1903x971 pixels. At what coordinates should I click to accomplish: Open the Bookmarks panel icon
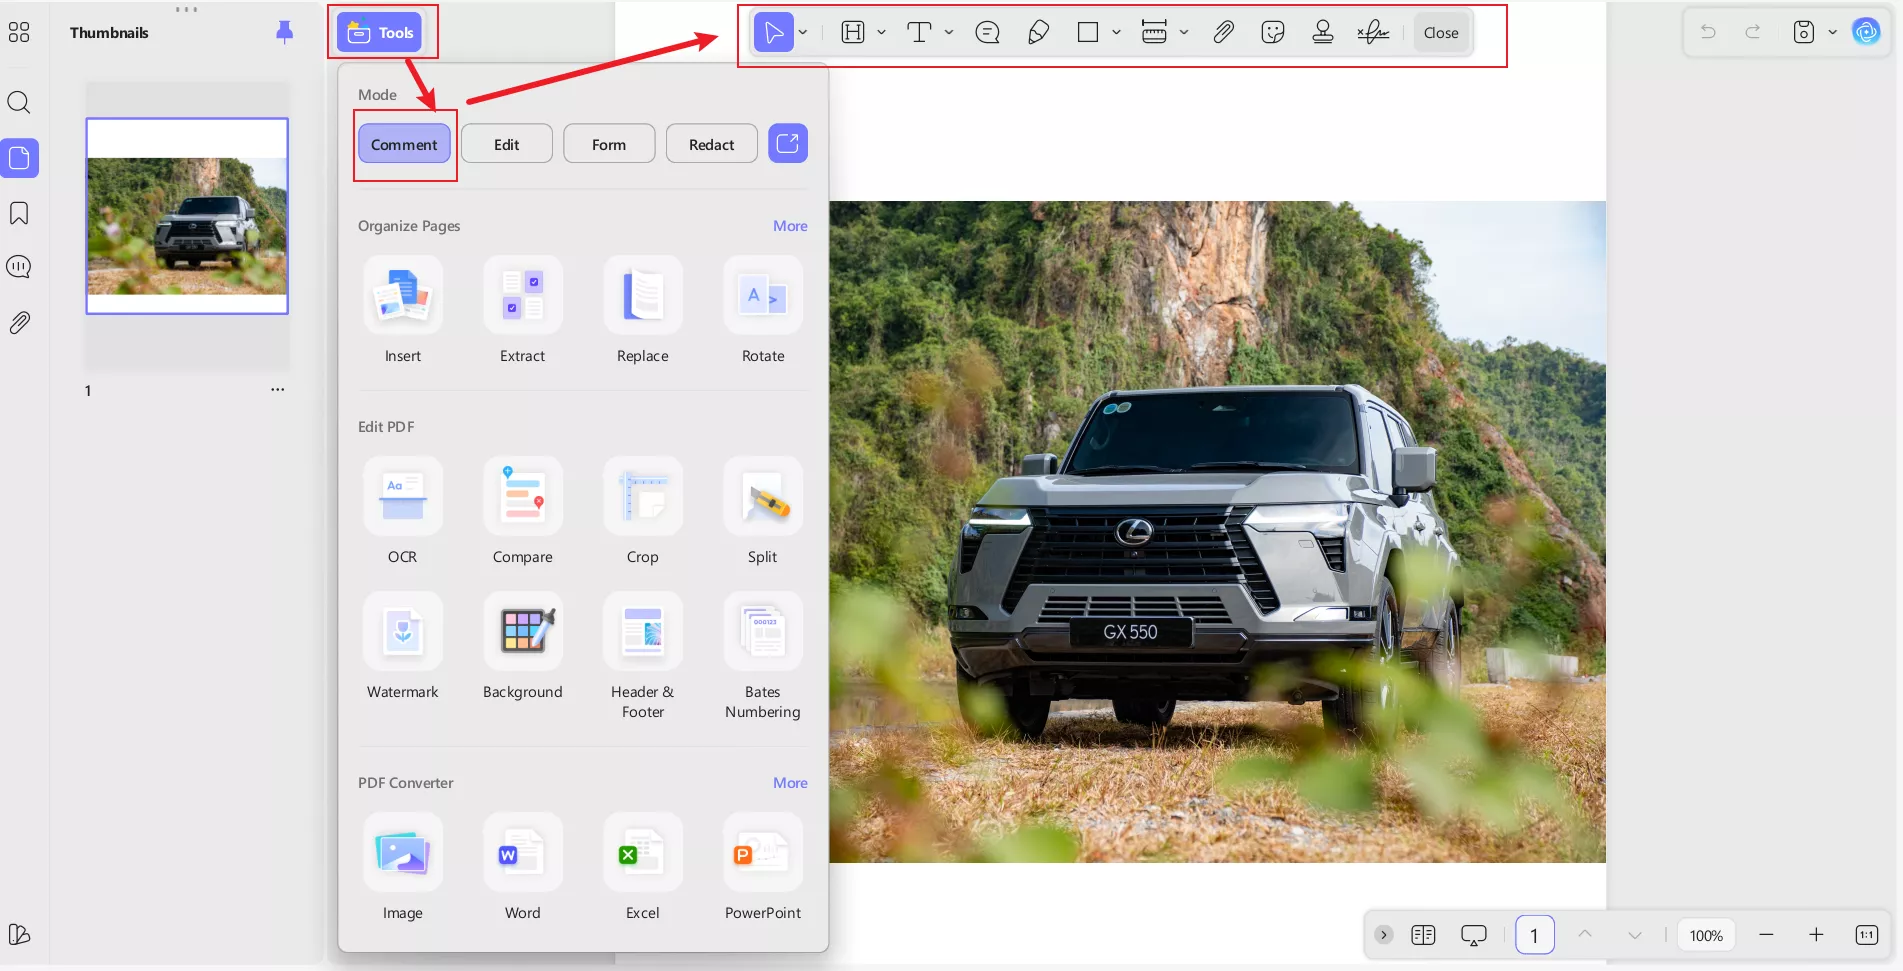(x=18, y=213)
